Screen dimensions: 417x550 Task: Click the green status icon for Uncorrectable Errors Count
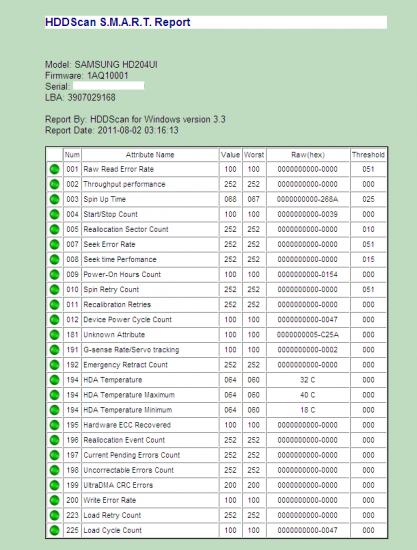tap(54, 471)
